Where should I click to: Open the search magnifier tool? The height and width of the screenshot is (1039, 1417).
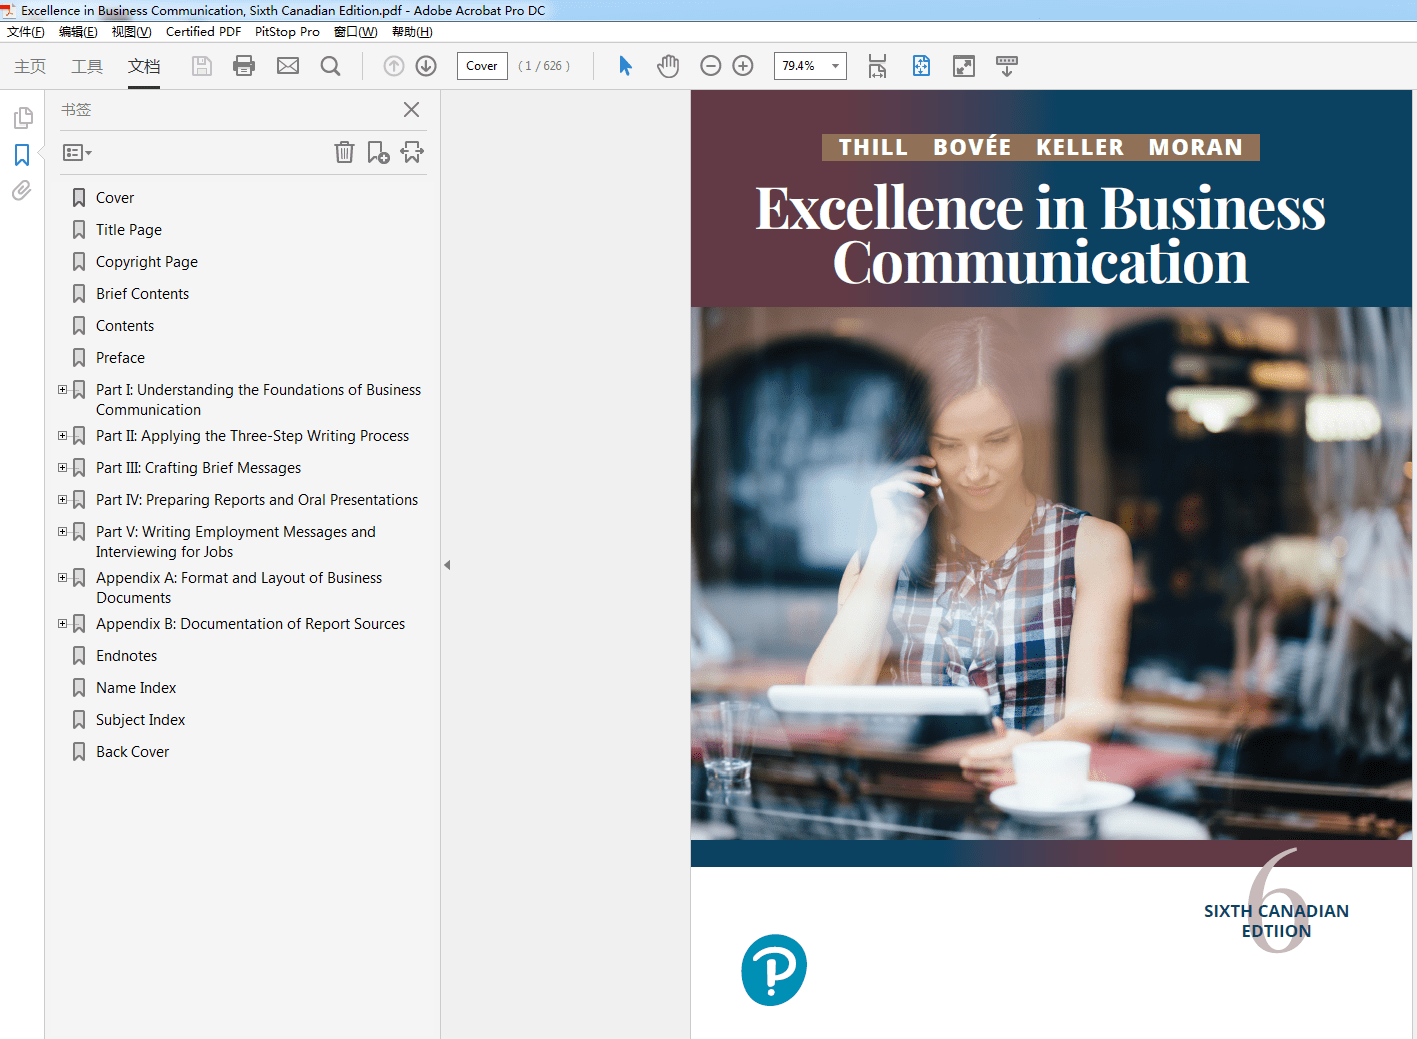pos(330,66)
